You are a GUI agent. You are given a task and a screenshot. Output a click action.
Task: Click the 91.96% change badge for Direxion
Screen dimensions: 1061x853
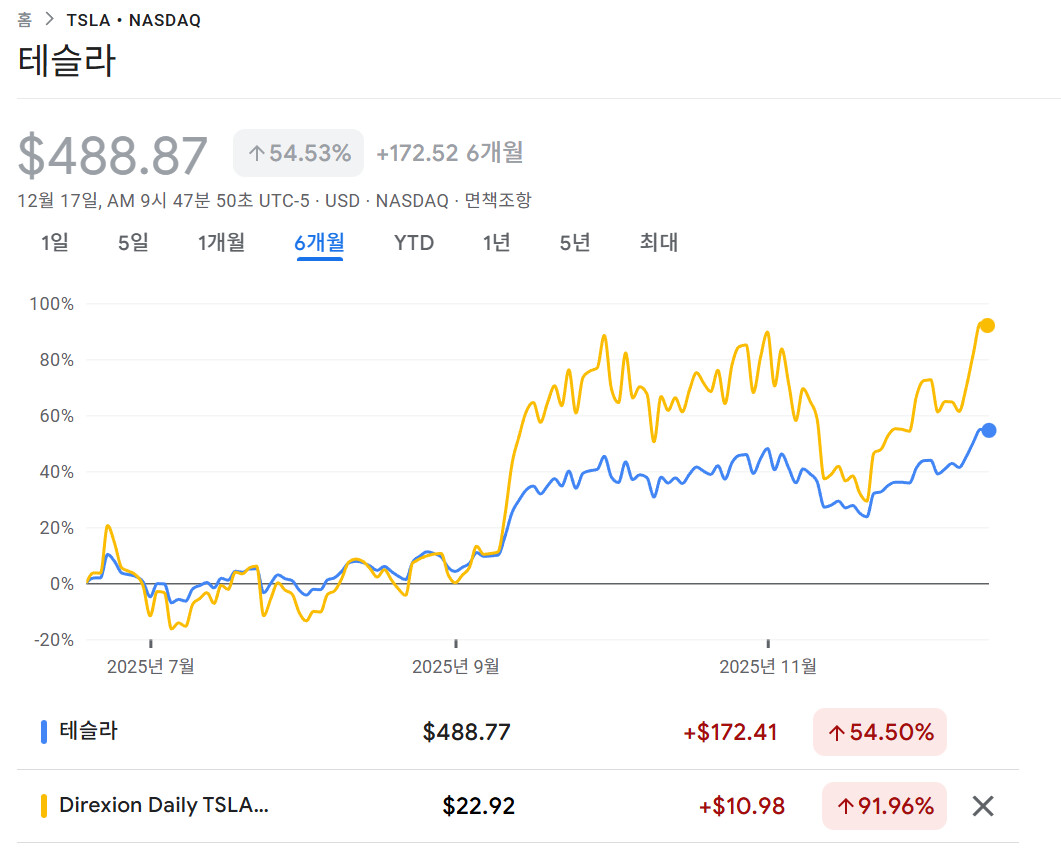tap(884, 806)
